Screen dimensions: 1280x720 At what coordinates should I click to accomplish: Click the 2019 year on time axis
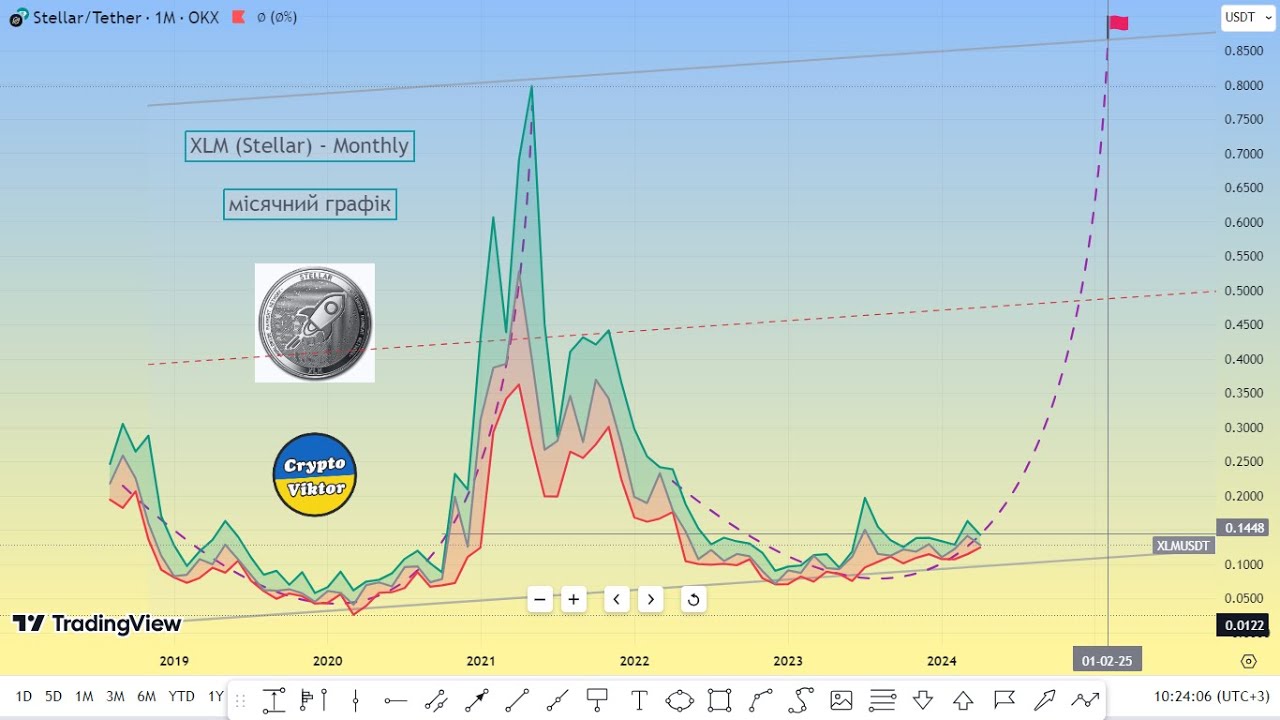point(174,661)
